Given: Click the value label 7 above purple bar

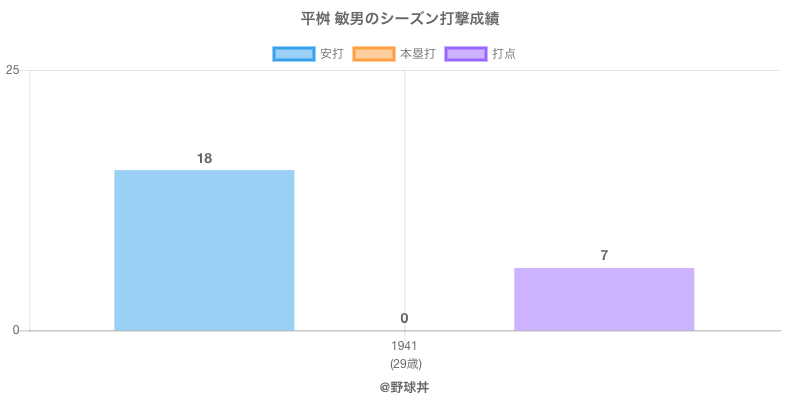Looking at the screenshot, I should tap(604, 255).
